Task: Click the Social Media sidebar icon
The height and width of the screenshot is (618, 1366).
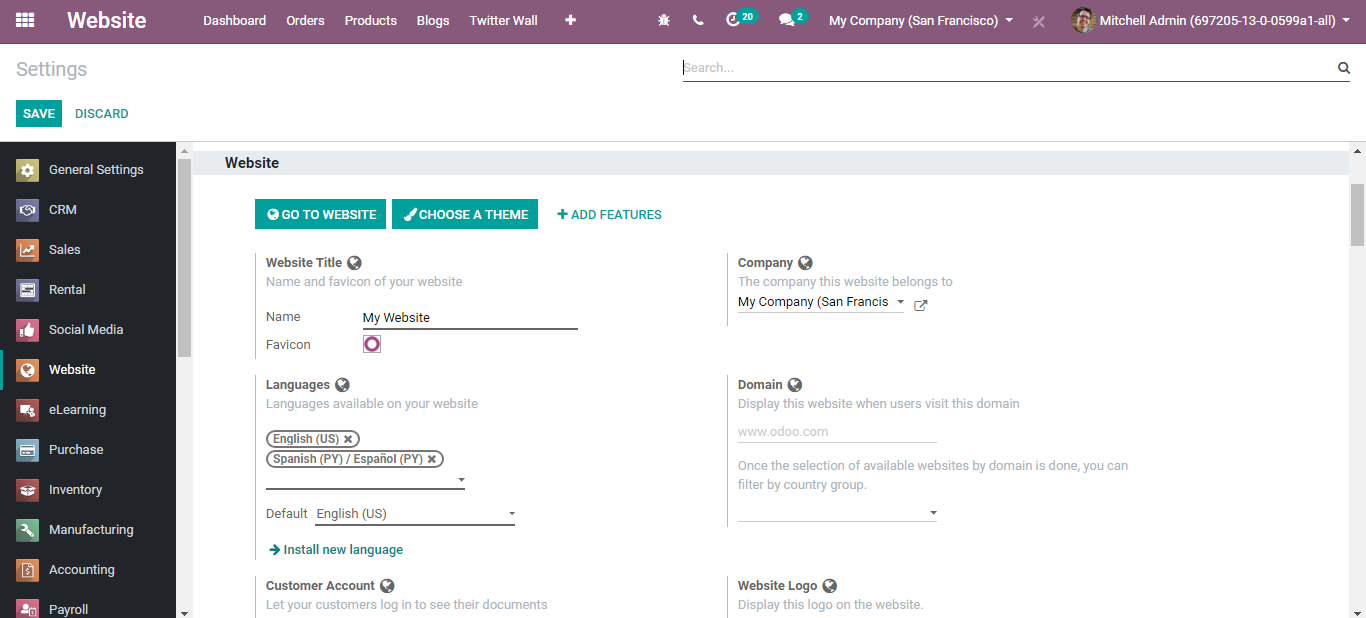Action: [x=28, y=330]
